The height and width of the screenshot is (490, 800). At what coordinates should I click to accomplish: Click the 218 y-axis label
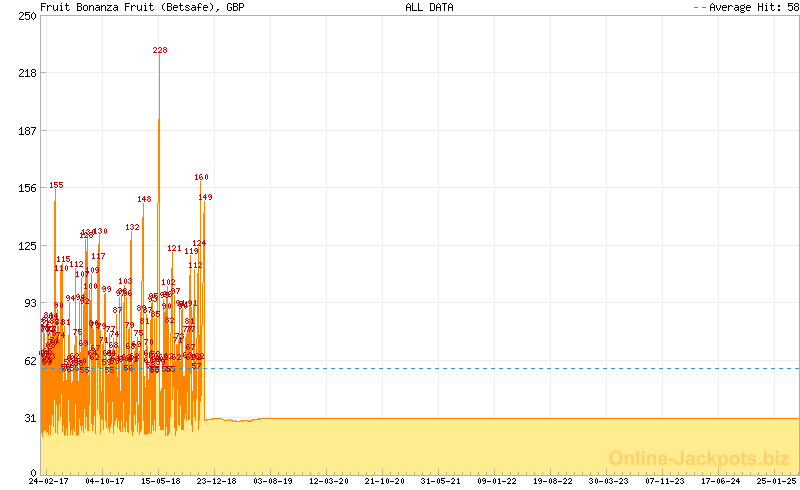tap(27, 73)
